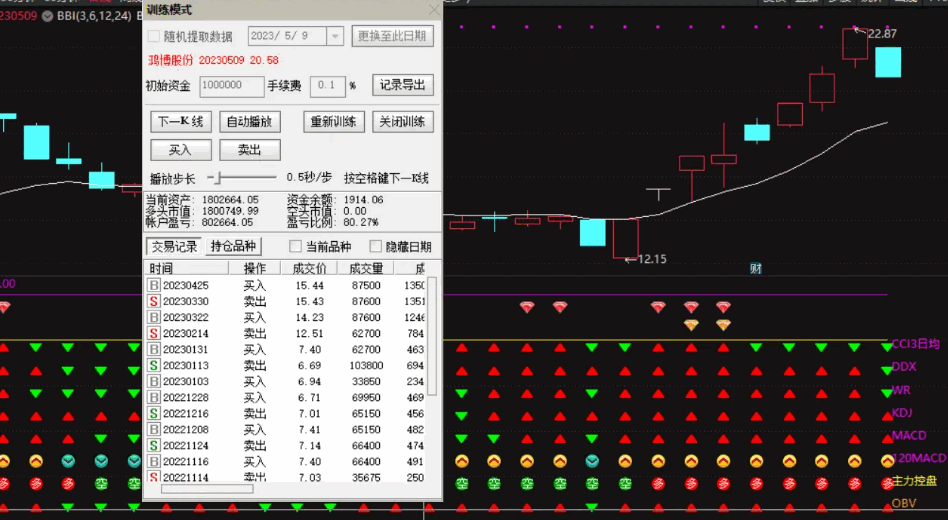
Task: Click the green S icon for 20230113
Action: pyautogui.click(x=154, y=365)
